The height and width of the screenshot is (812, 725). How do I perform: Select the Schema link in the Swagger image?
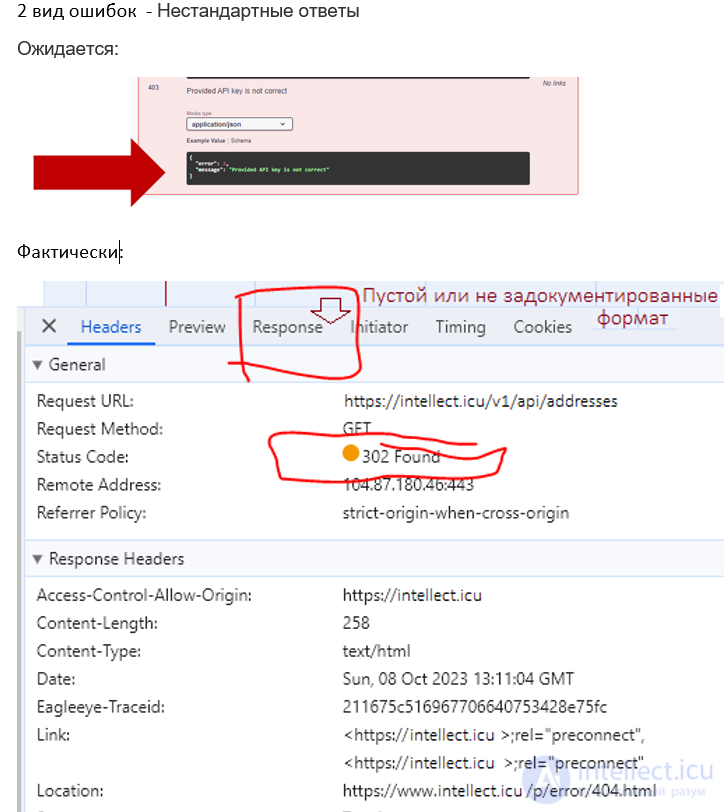(x=241, y=140)
